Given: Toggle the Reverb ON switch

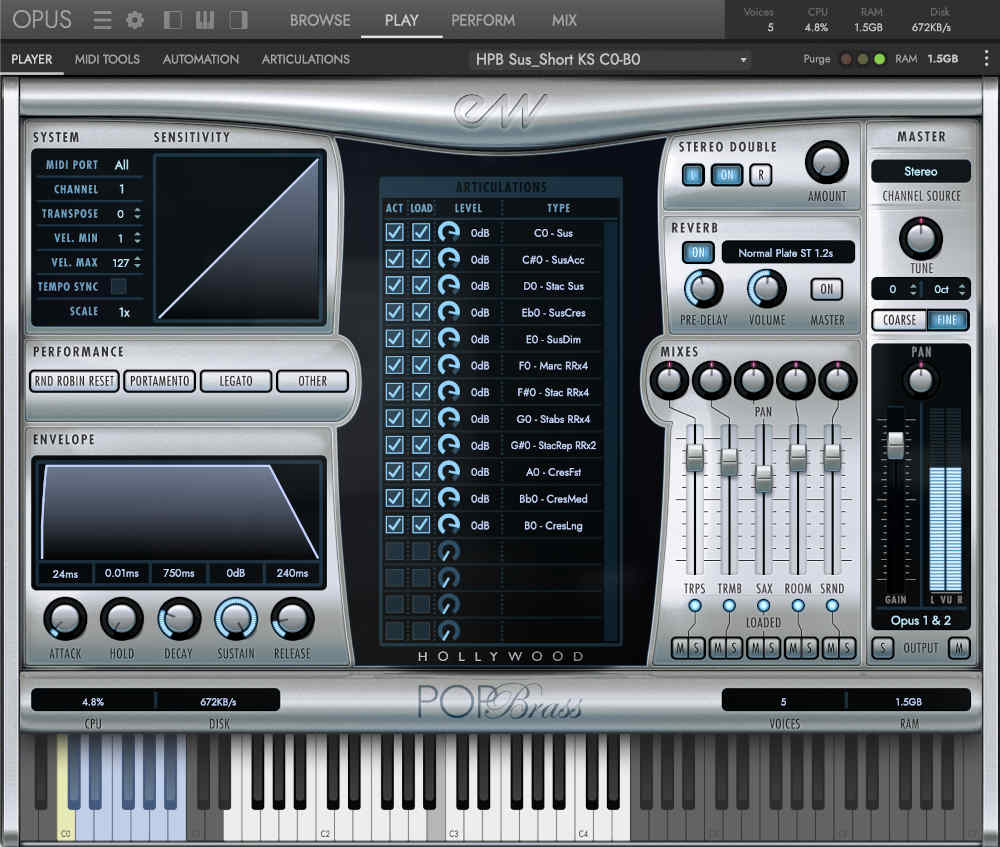Looking at the screenshot, I should click(697, 253).
